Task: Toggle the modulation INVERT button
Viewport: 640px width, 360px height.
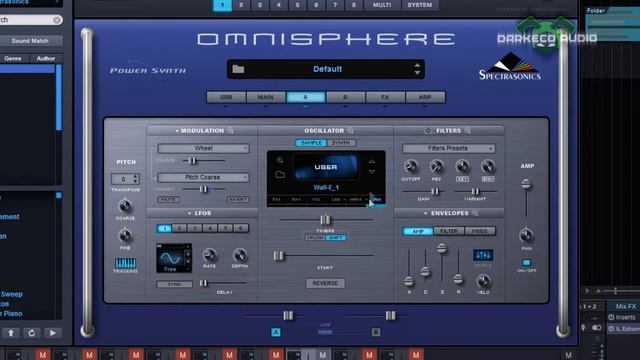Action: [238, 200]
